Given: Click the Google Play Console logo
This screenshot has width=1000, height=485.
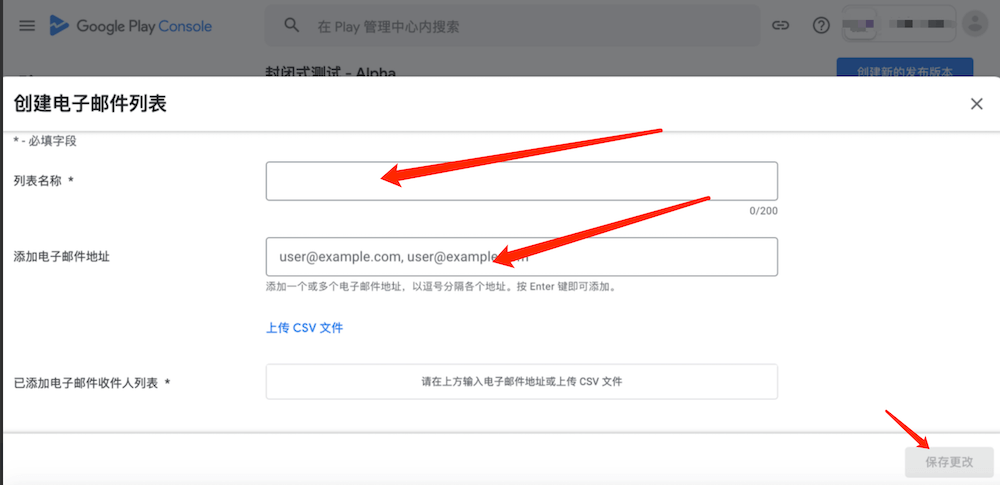Looking at the screenshot, I should [x=131, y=26].
